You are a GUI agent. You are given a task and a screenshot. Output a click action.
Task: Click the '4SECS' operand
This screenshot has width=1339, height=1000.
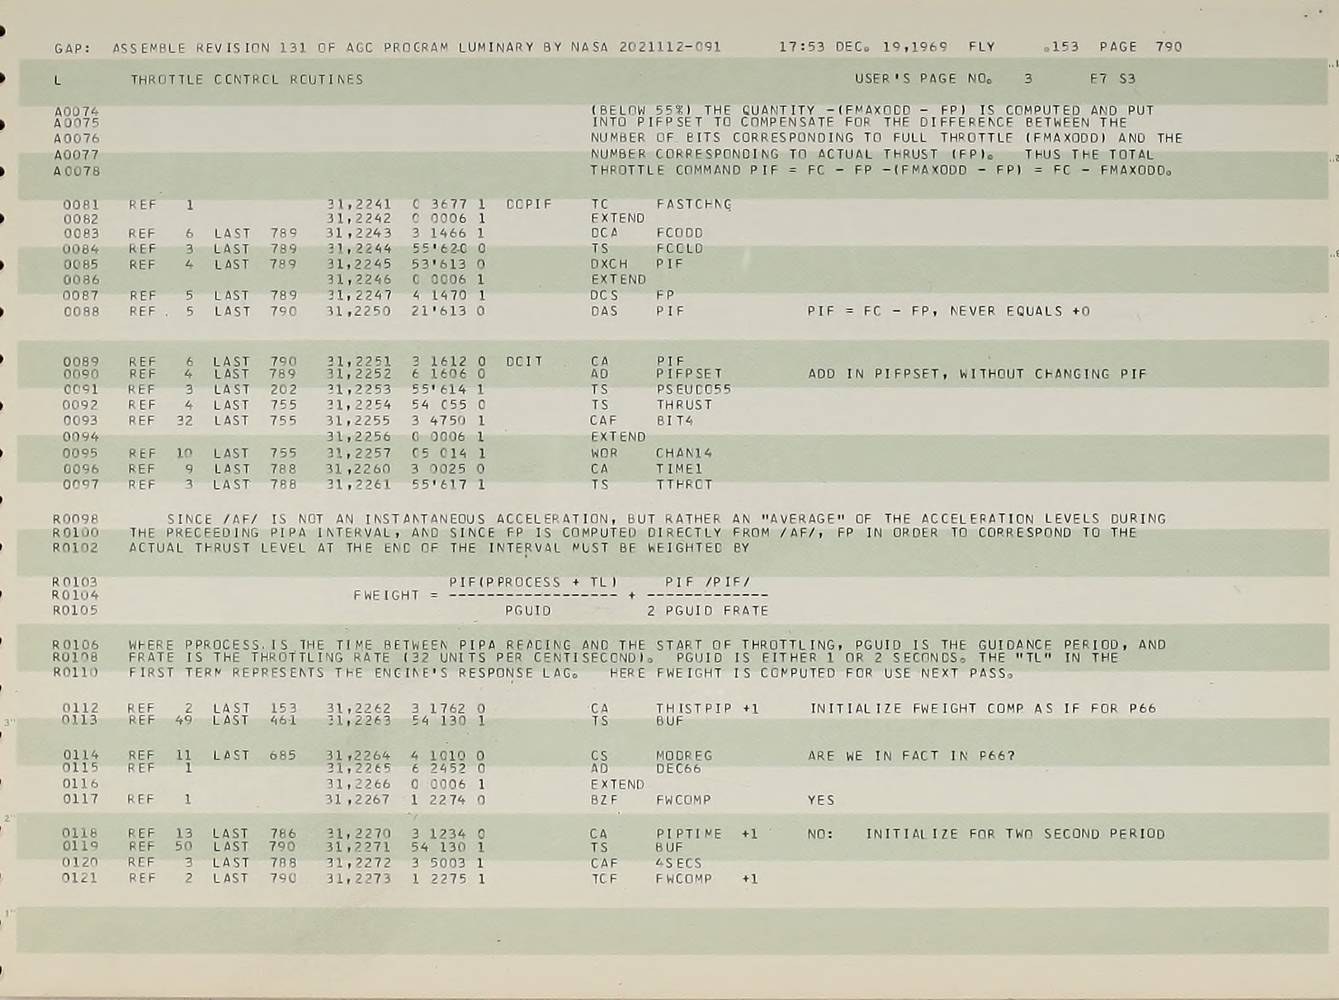[679, 862]
